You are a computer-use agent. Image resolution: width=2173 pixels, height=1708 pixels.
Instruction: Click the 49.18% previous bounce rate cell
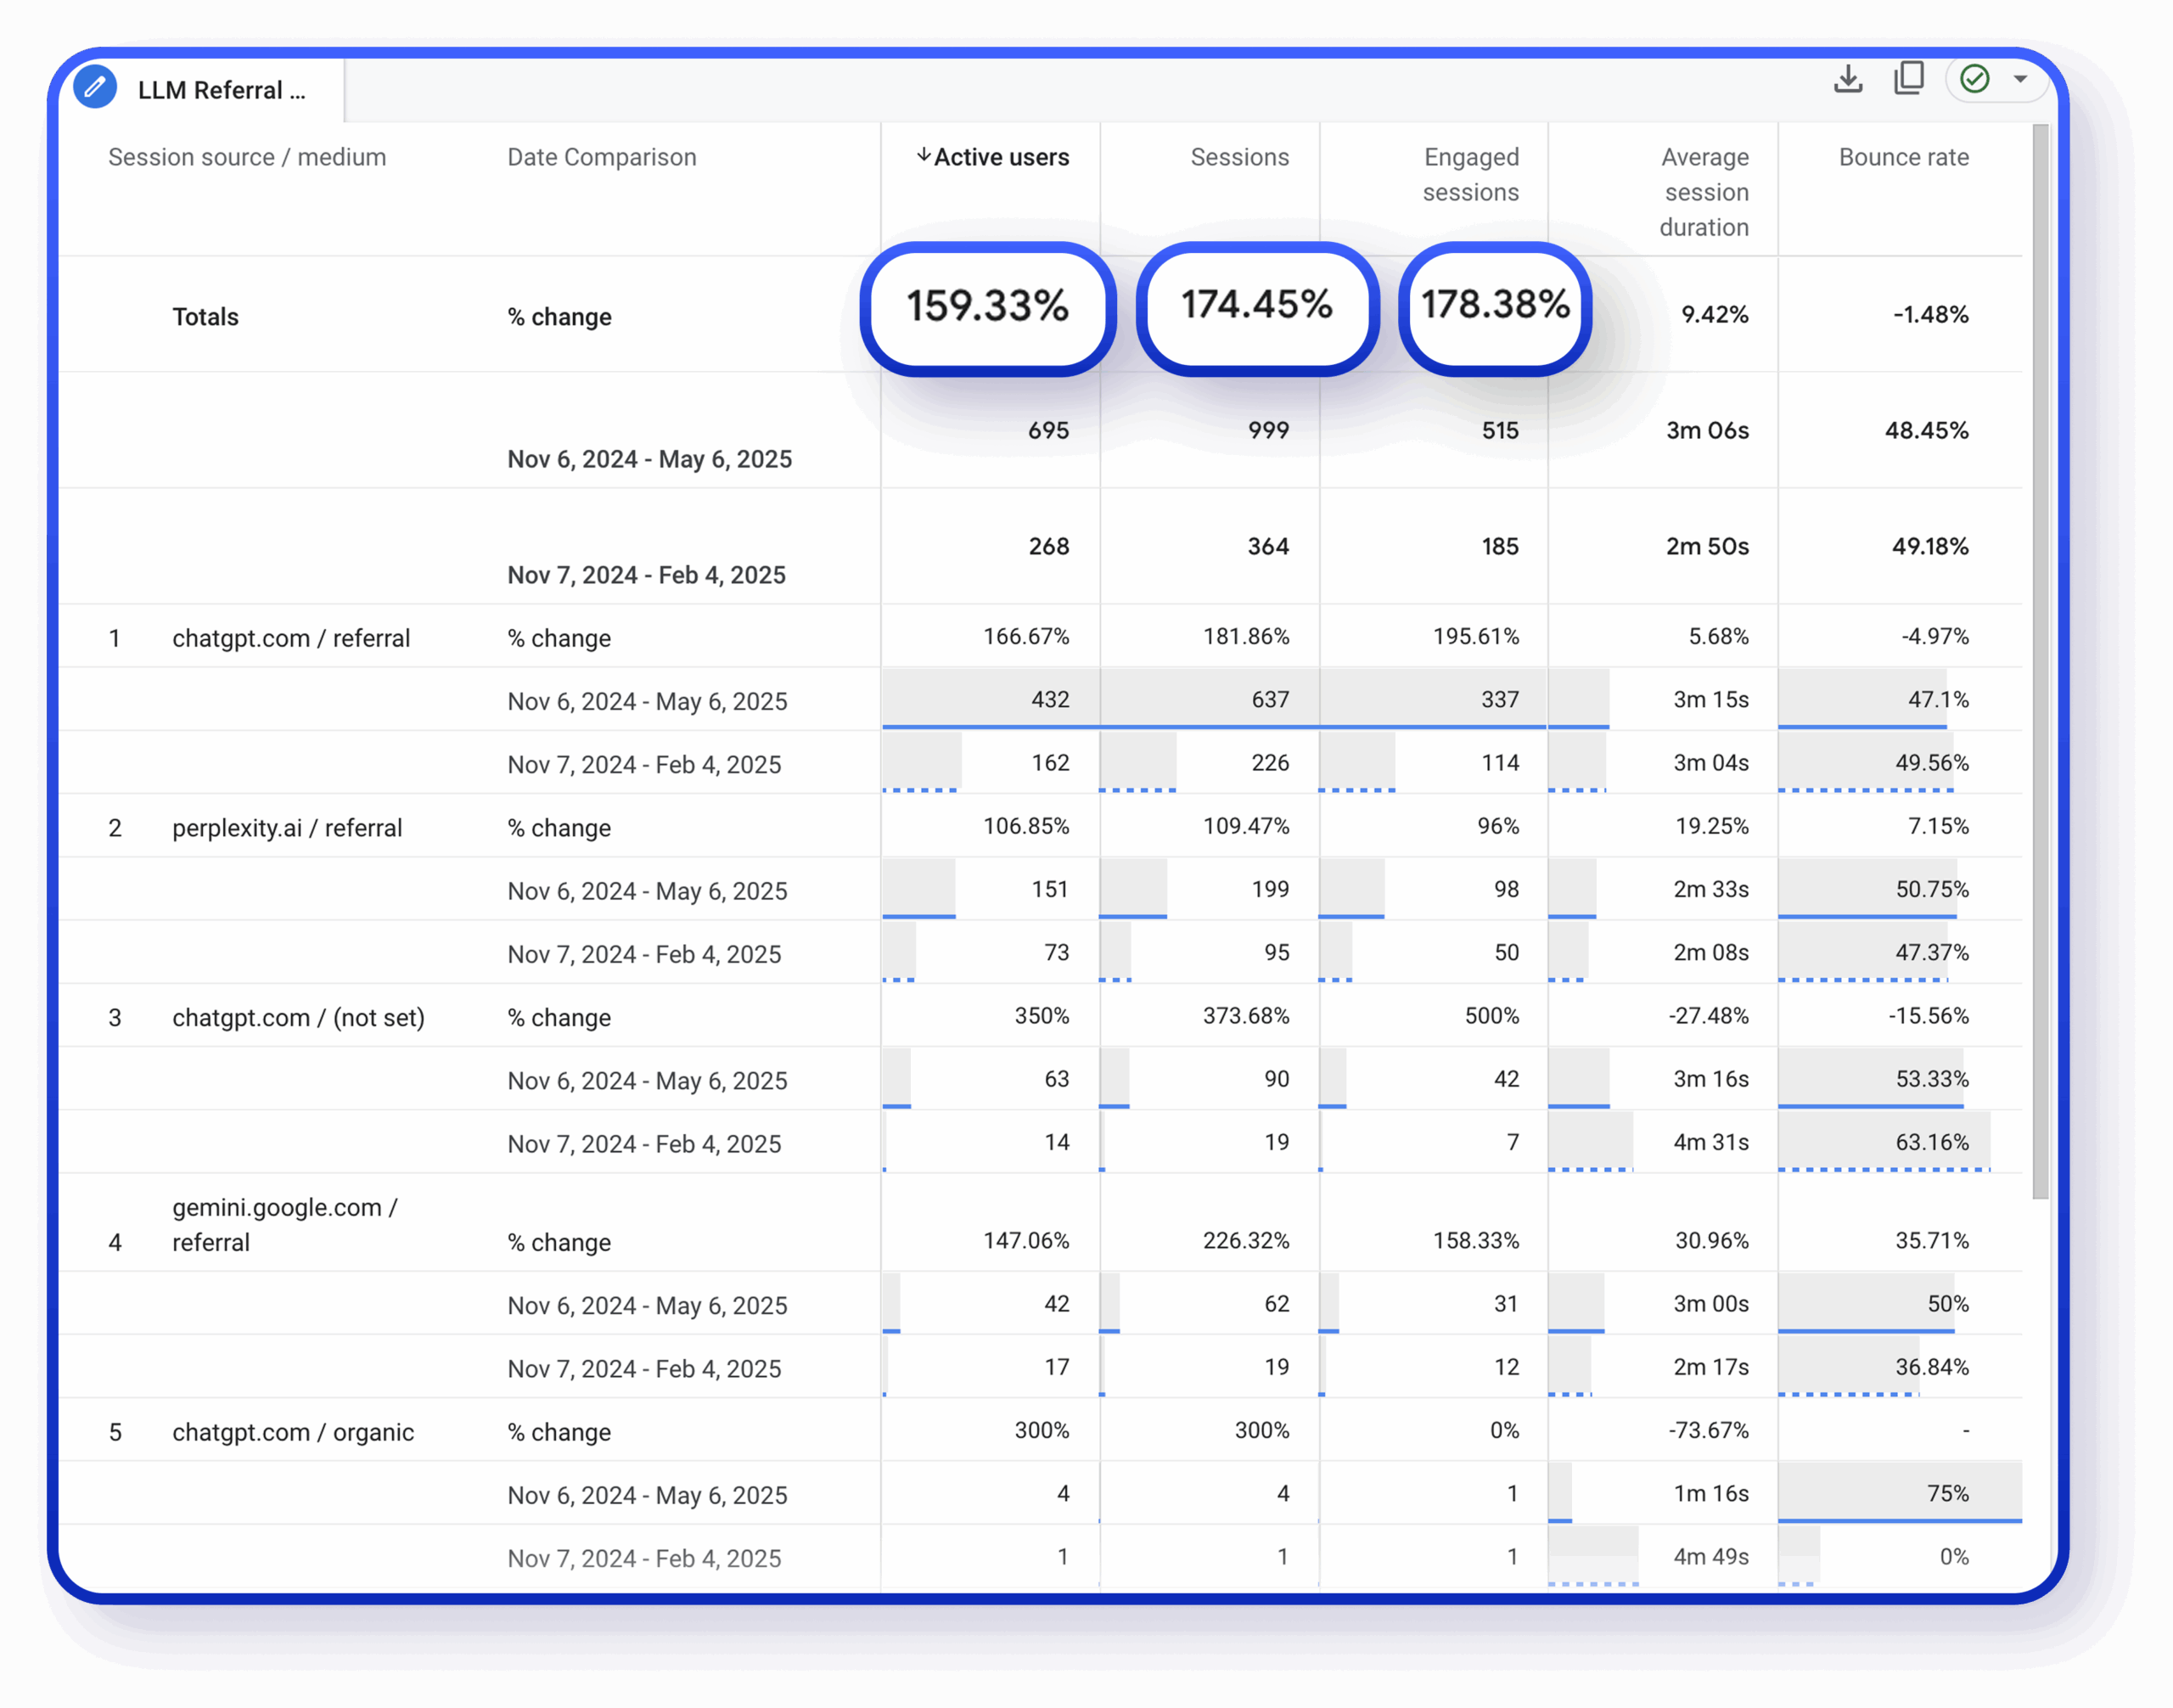pyautogui.click(x=1930, y=547)
